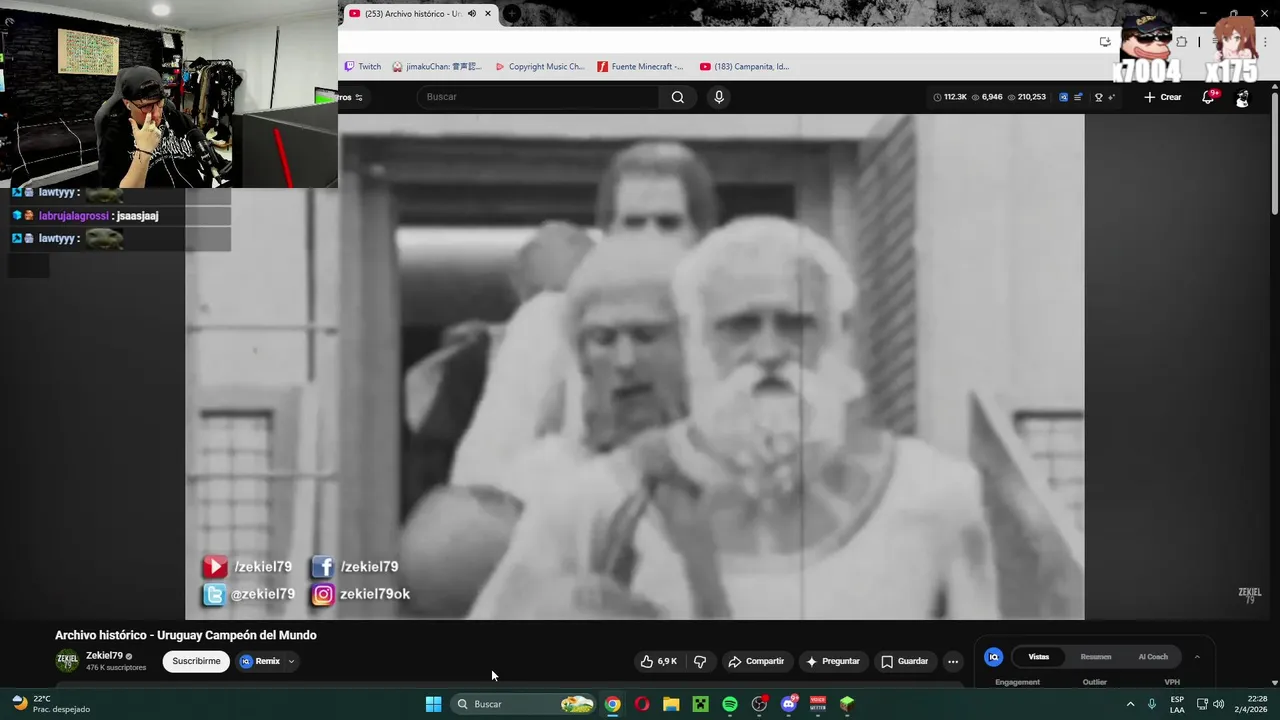The image size is (1280, 720).
Task: Open Discord from the taskbar
Action: (789, 704)
